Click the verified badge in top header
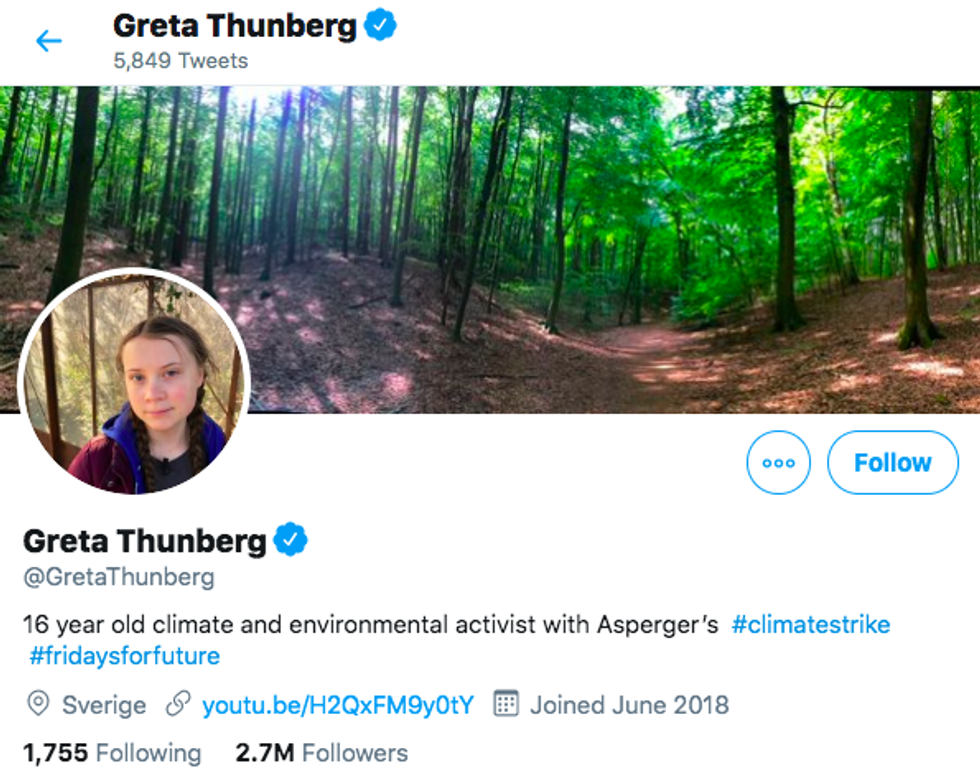The height and width of the screenshot is (772, 980). [380, 26]
